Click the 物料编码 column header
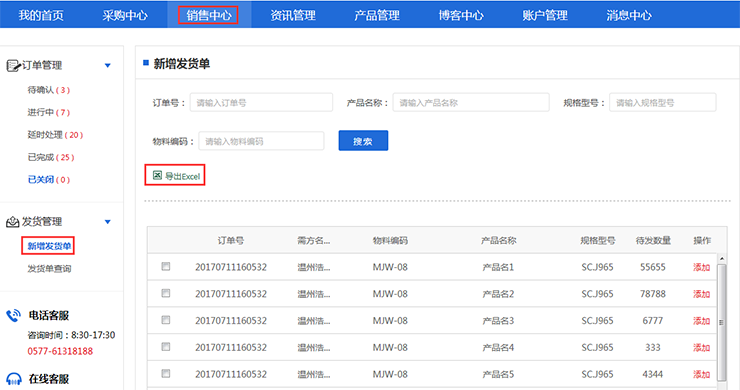 pos(390,240)
